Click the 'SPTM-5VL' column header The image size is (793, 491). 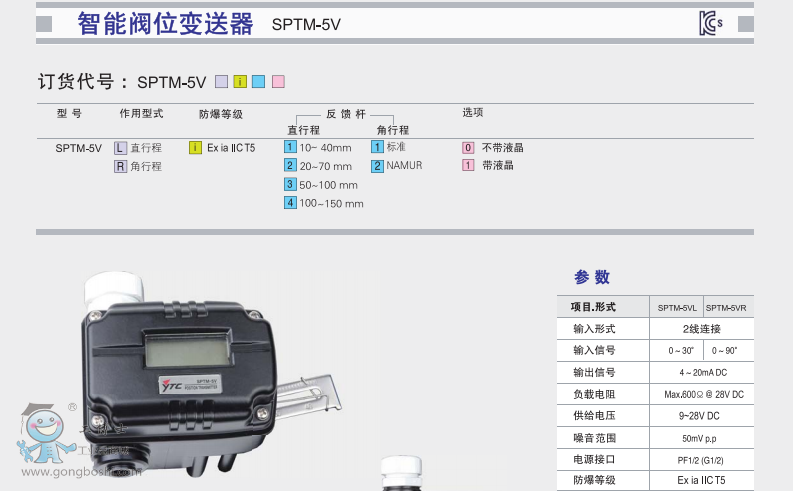pyautogui.click(x=677, y=307)
